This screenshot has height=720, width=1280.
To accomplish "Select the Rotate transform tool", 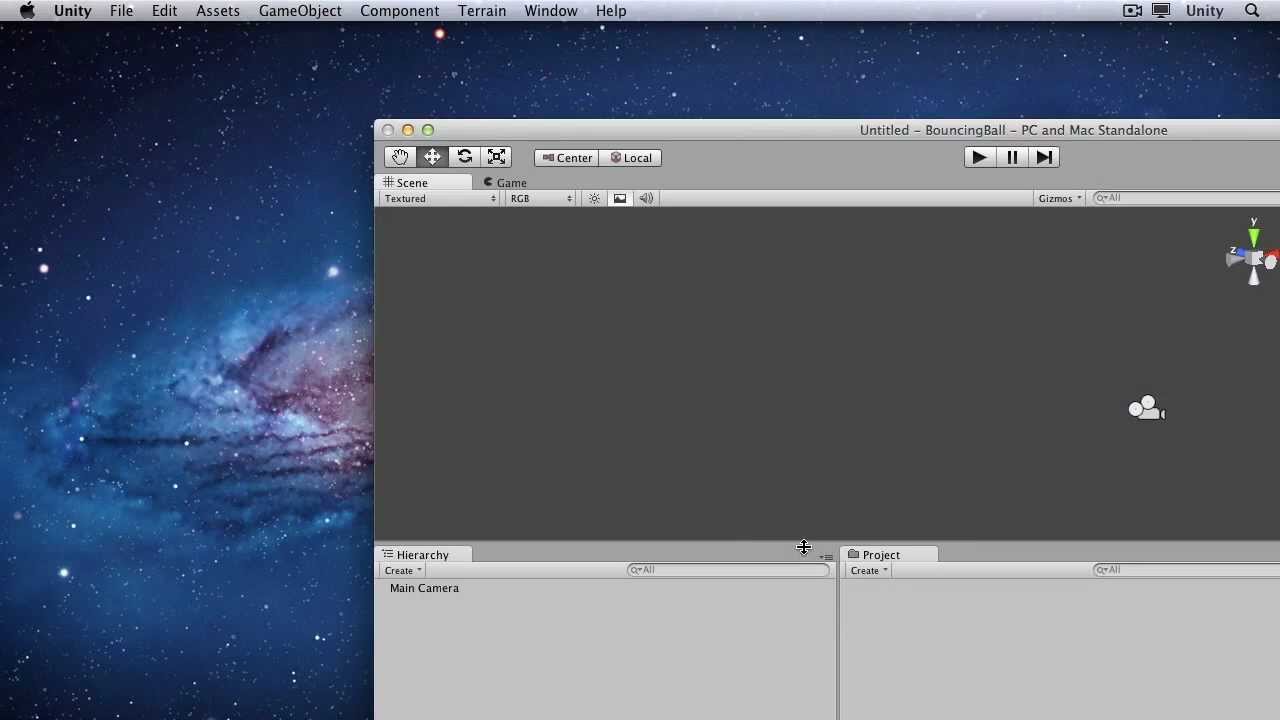I will [x=464, y=157].
